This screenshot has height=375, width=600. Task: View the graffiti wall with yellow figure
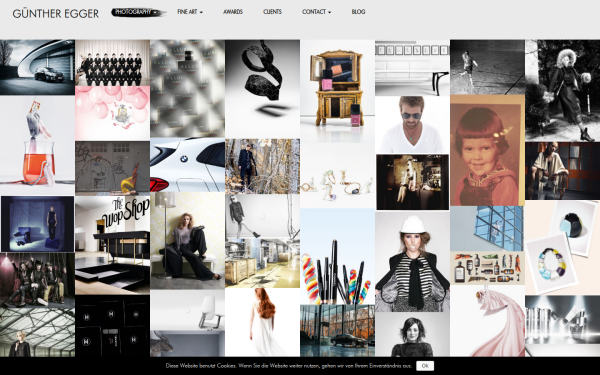pyautogui.click(x=112, y=168)
